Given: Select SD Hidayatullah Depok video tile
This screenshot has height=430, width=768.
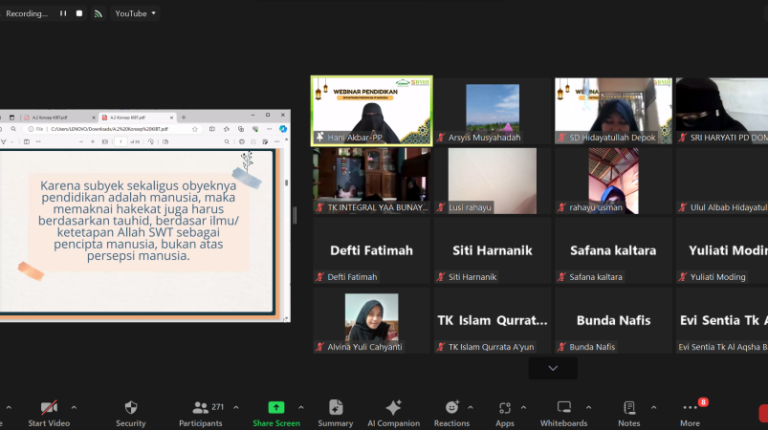Looking at the screenshot, I should coord(613,111).
